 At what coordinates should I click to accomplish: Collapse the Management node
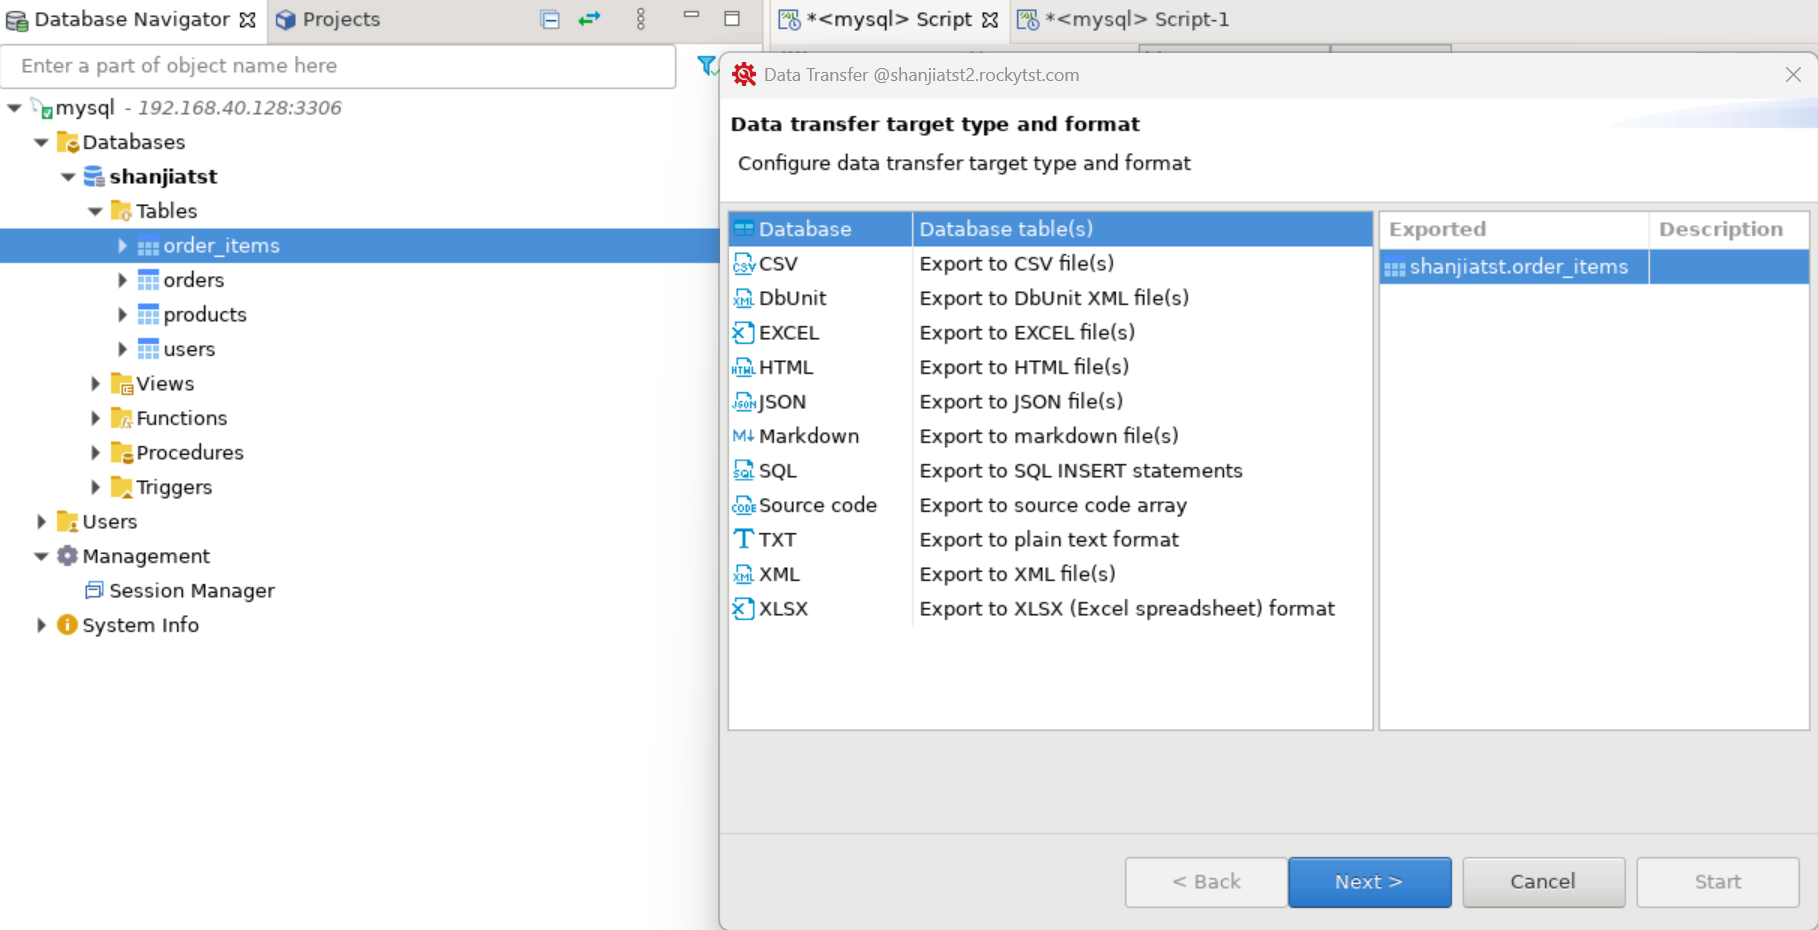pyautogui.click(x=41, y=556)
